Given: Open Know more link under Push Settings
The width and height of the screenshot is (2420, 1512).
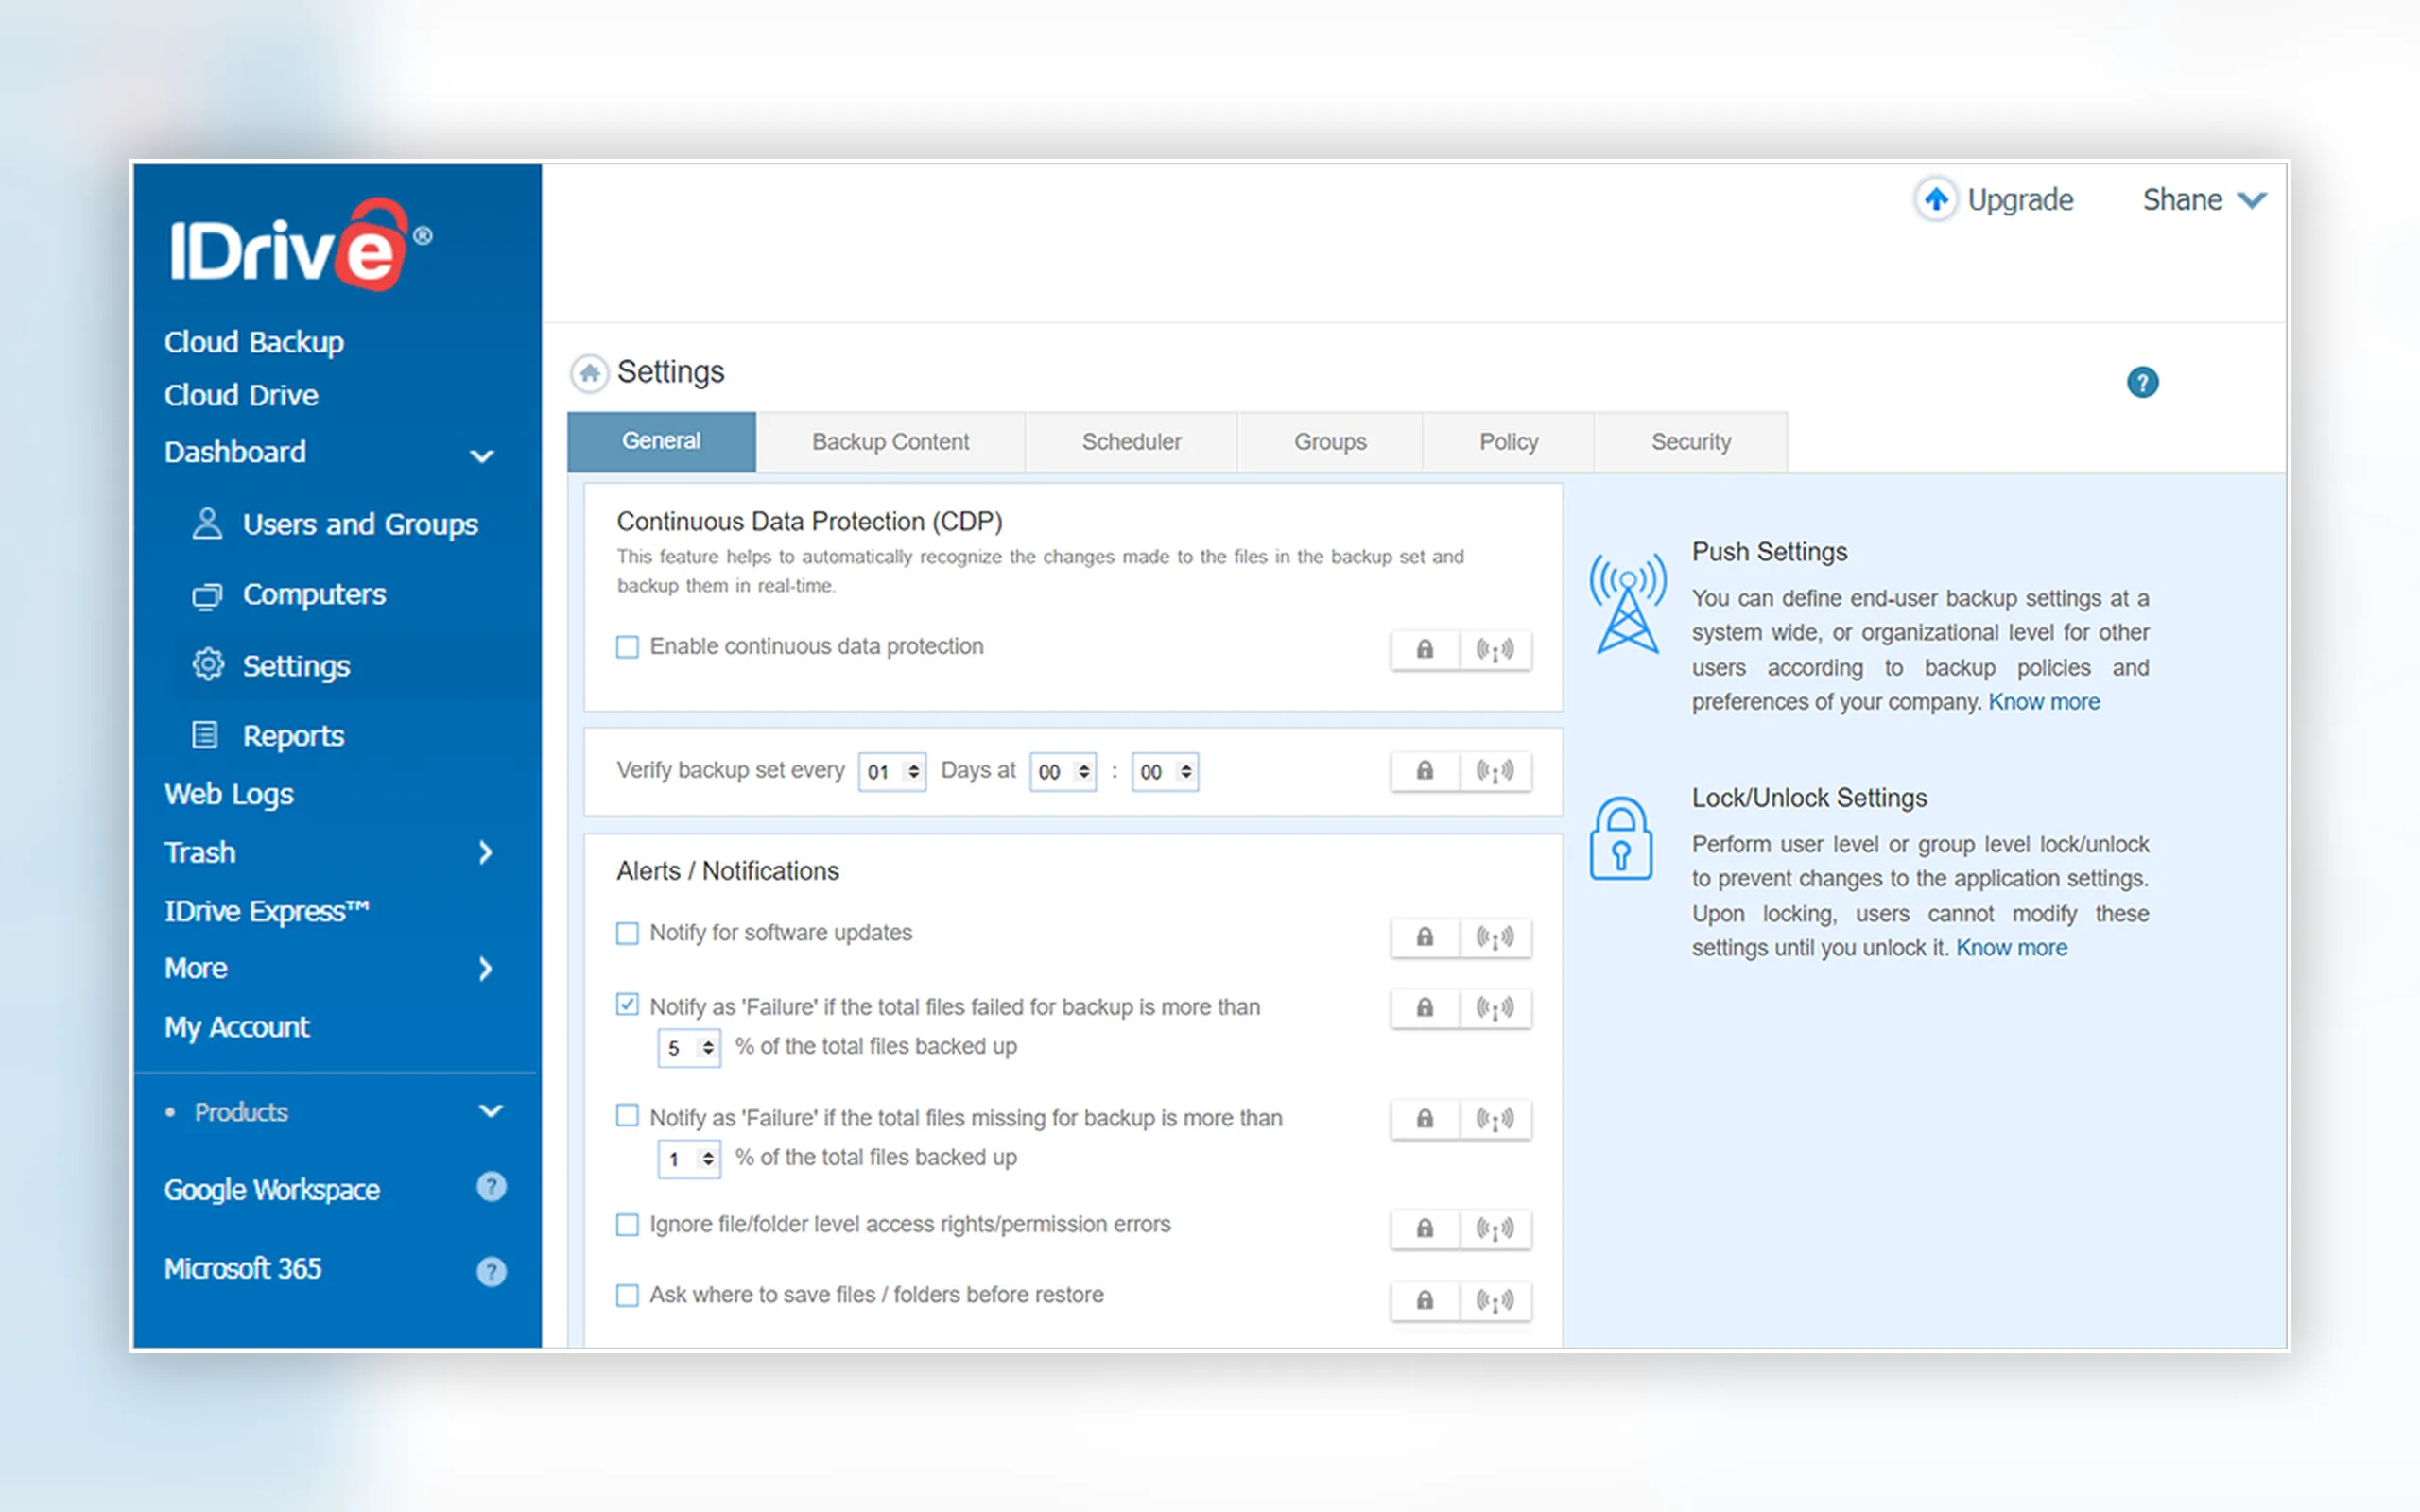Looking at the screenshot, I should pos(2044,702).
